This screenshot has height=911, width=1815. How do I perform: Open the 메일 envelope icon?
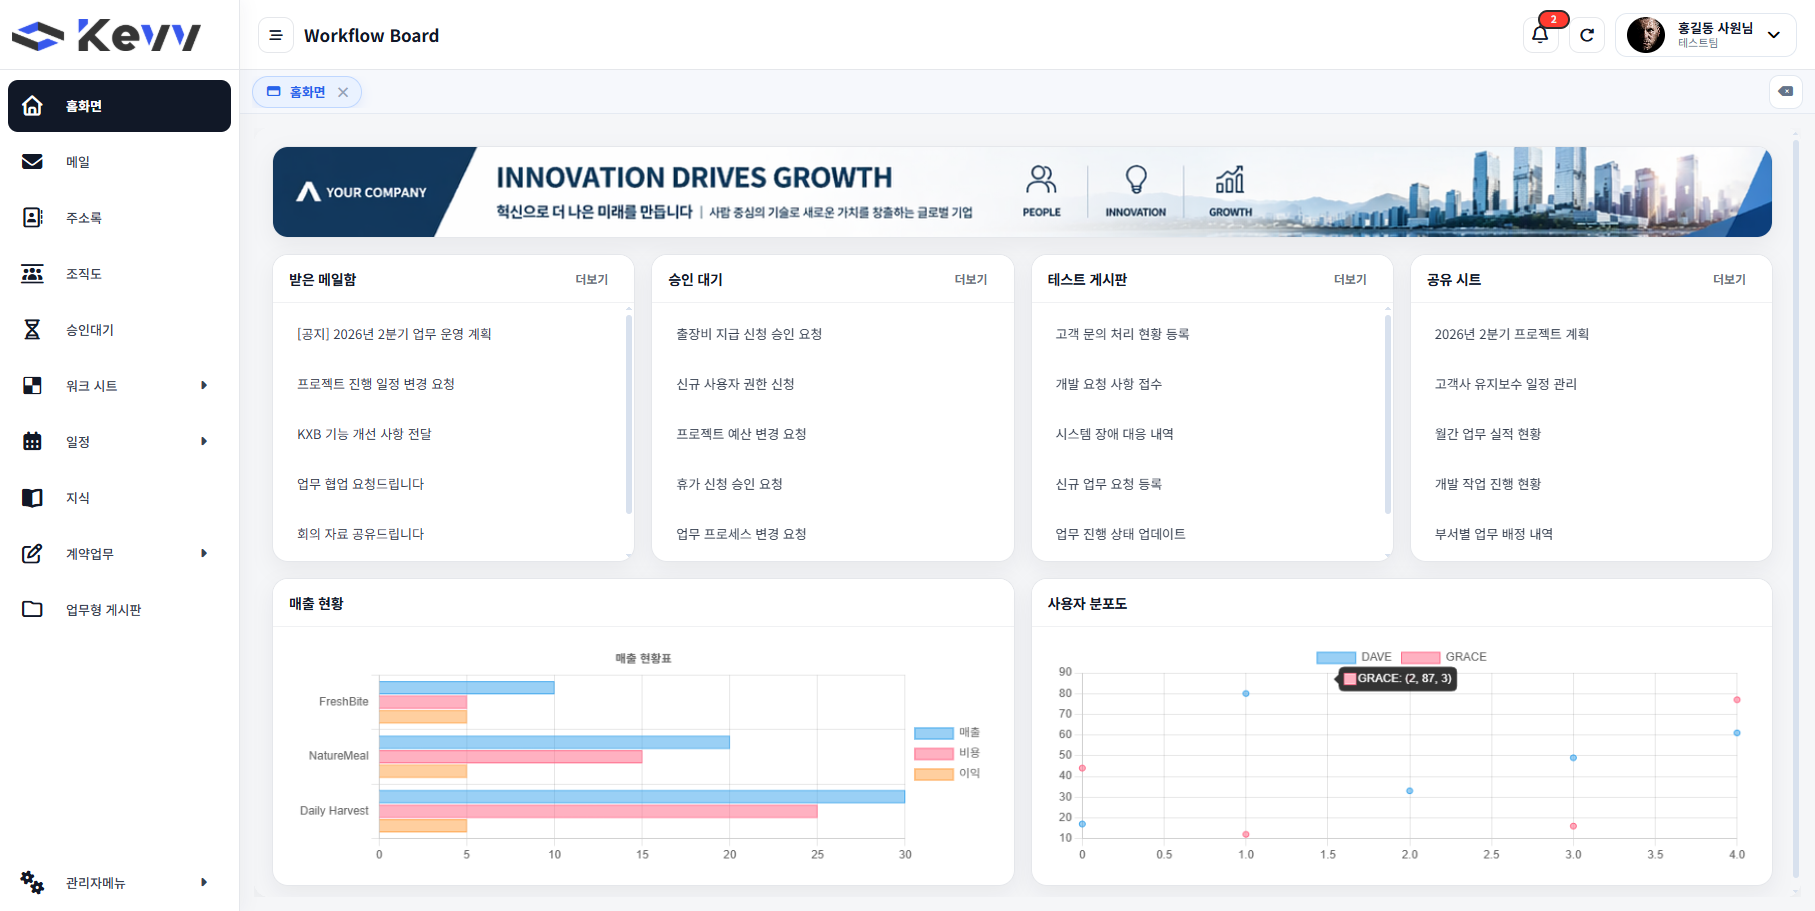32,162
